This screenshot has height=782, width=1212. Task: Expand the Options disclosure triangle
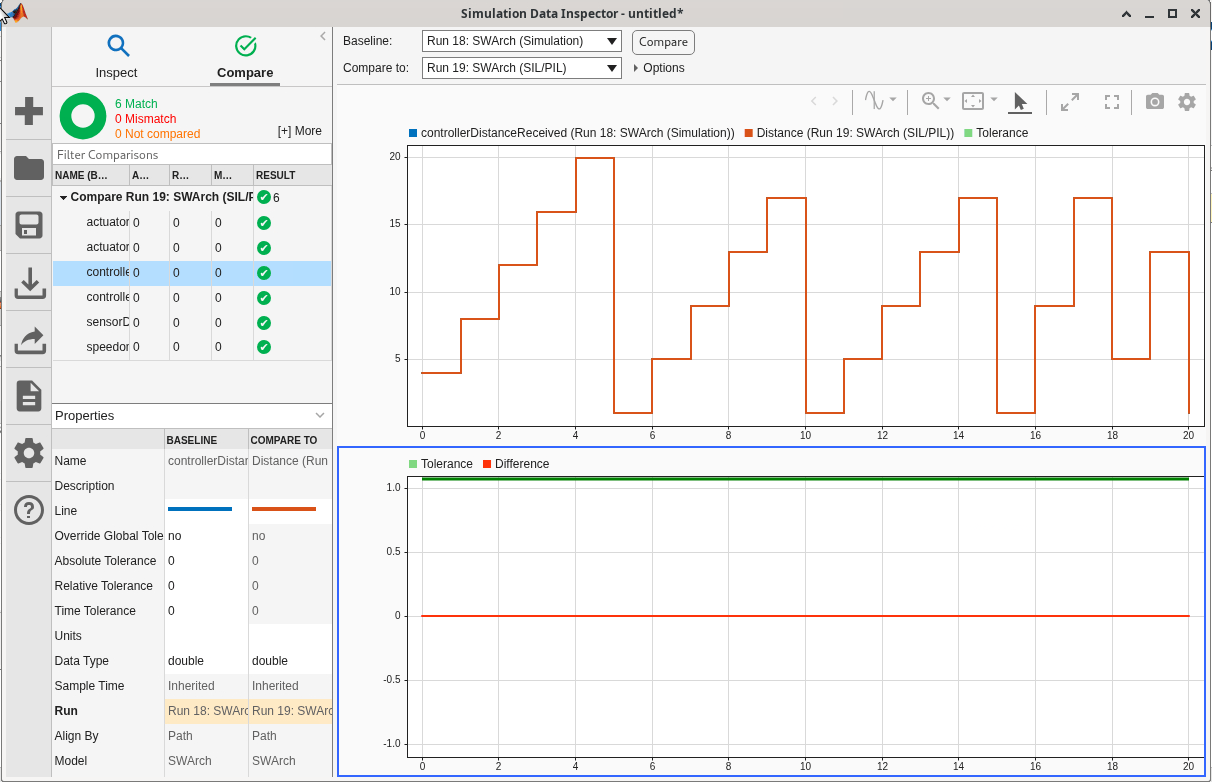point(635,68)
